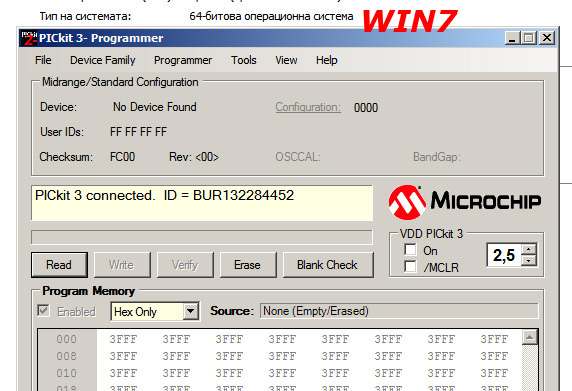Click the Write button
Image resolution: width=572 pixels, height=391 pixels.
(x=122, y=265)
